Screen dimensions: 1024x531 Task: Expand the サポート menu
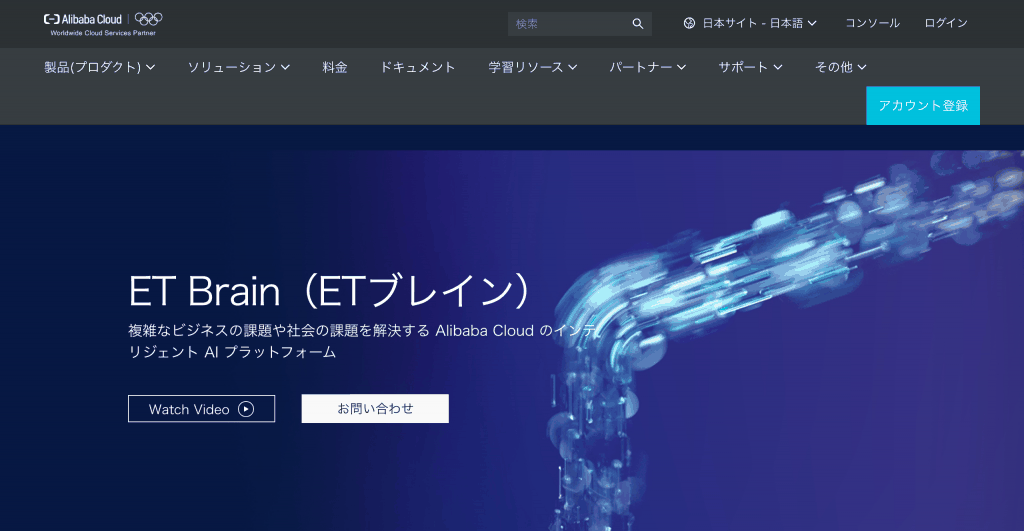click(x=750, y=67)
